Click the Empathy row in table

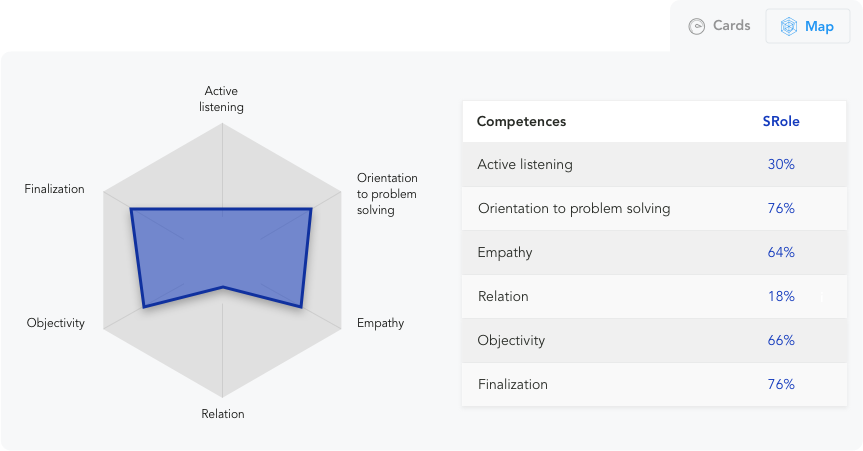pyautogui.click(x=654, y=252)
